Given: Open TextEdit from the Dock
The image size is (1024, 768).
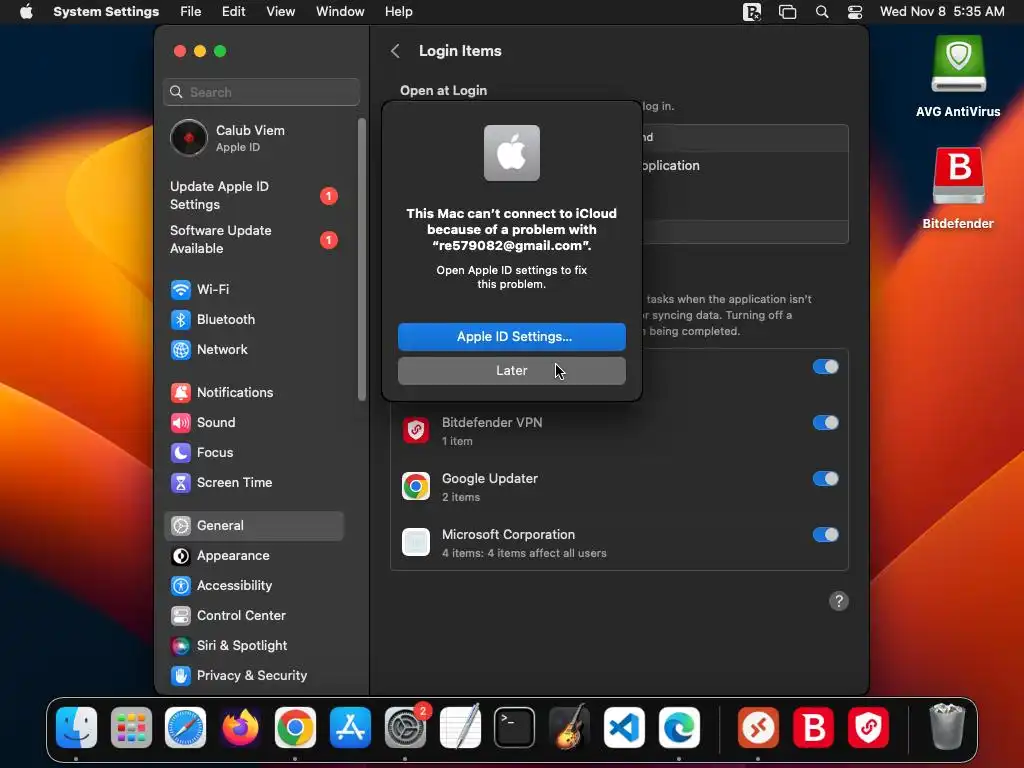Looking at the screenshot, I should (x=460, y=727).
